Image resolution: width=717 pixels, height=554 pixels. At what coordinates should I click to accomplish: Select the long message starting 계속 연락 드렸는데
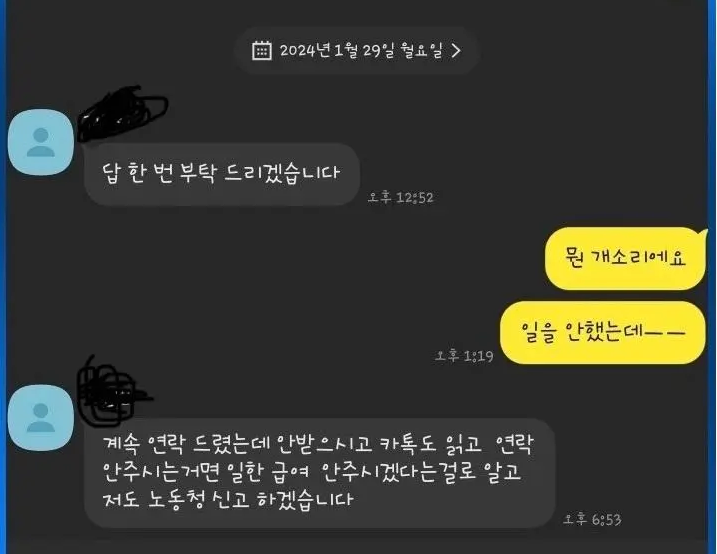click(x=320, y=473)
